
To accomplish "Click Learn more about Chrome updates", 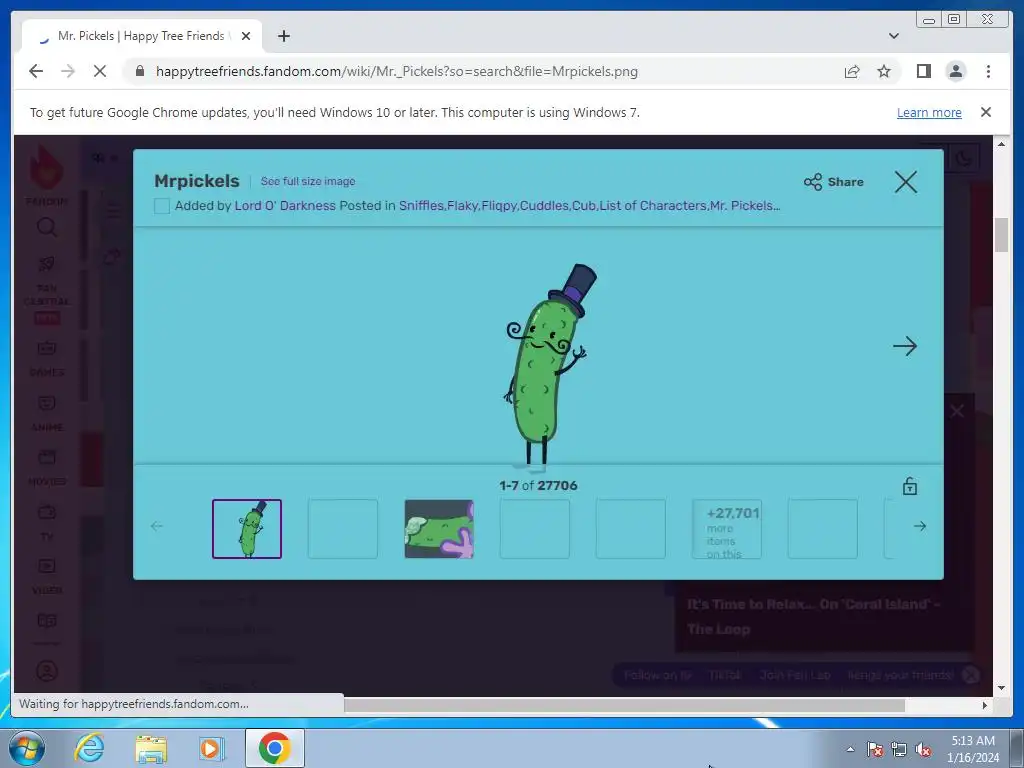I will [929, 112].
